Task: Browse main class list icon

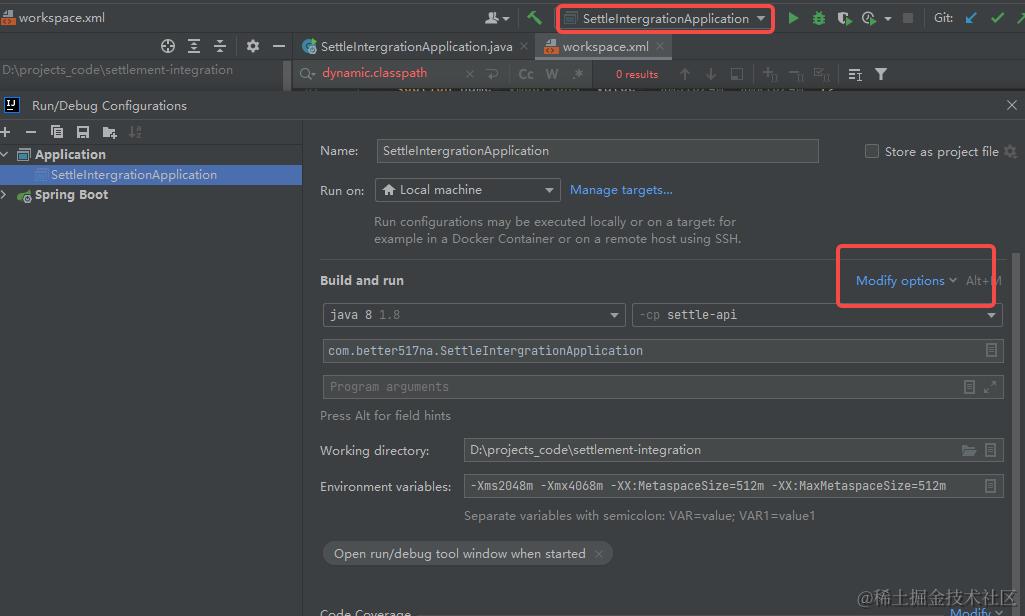Action: (991, 351)
